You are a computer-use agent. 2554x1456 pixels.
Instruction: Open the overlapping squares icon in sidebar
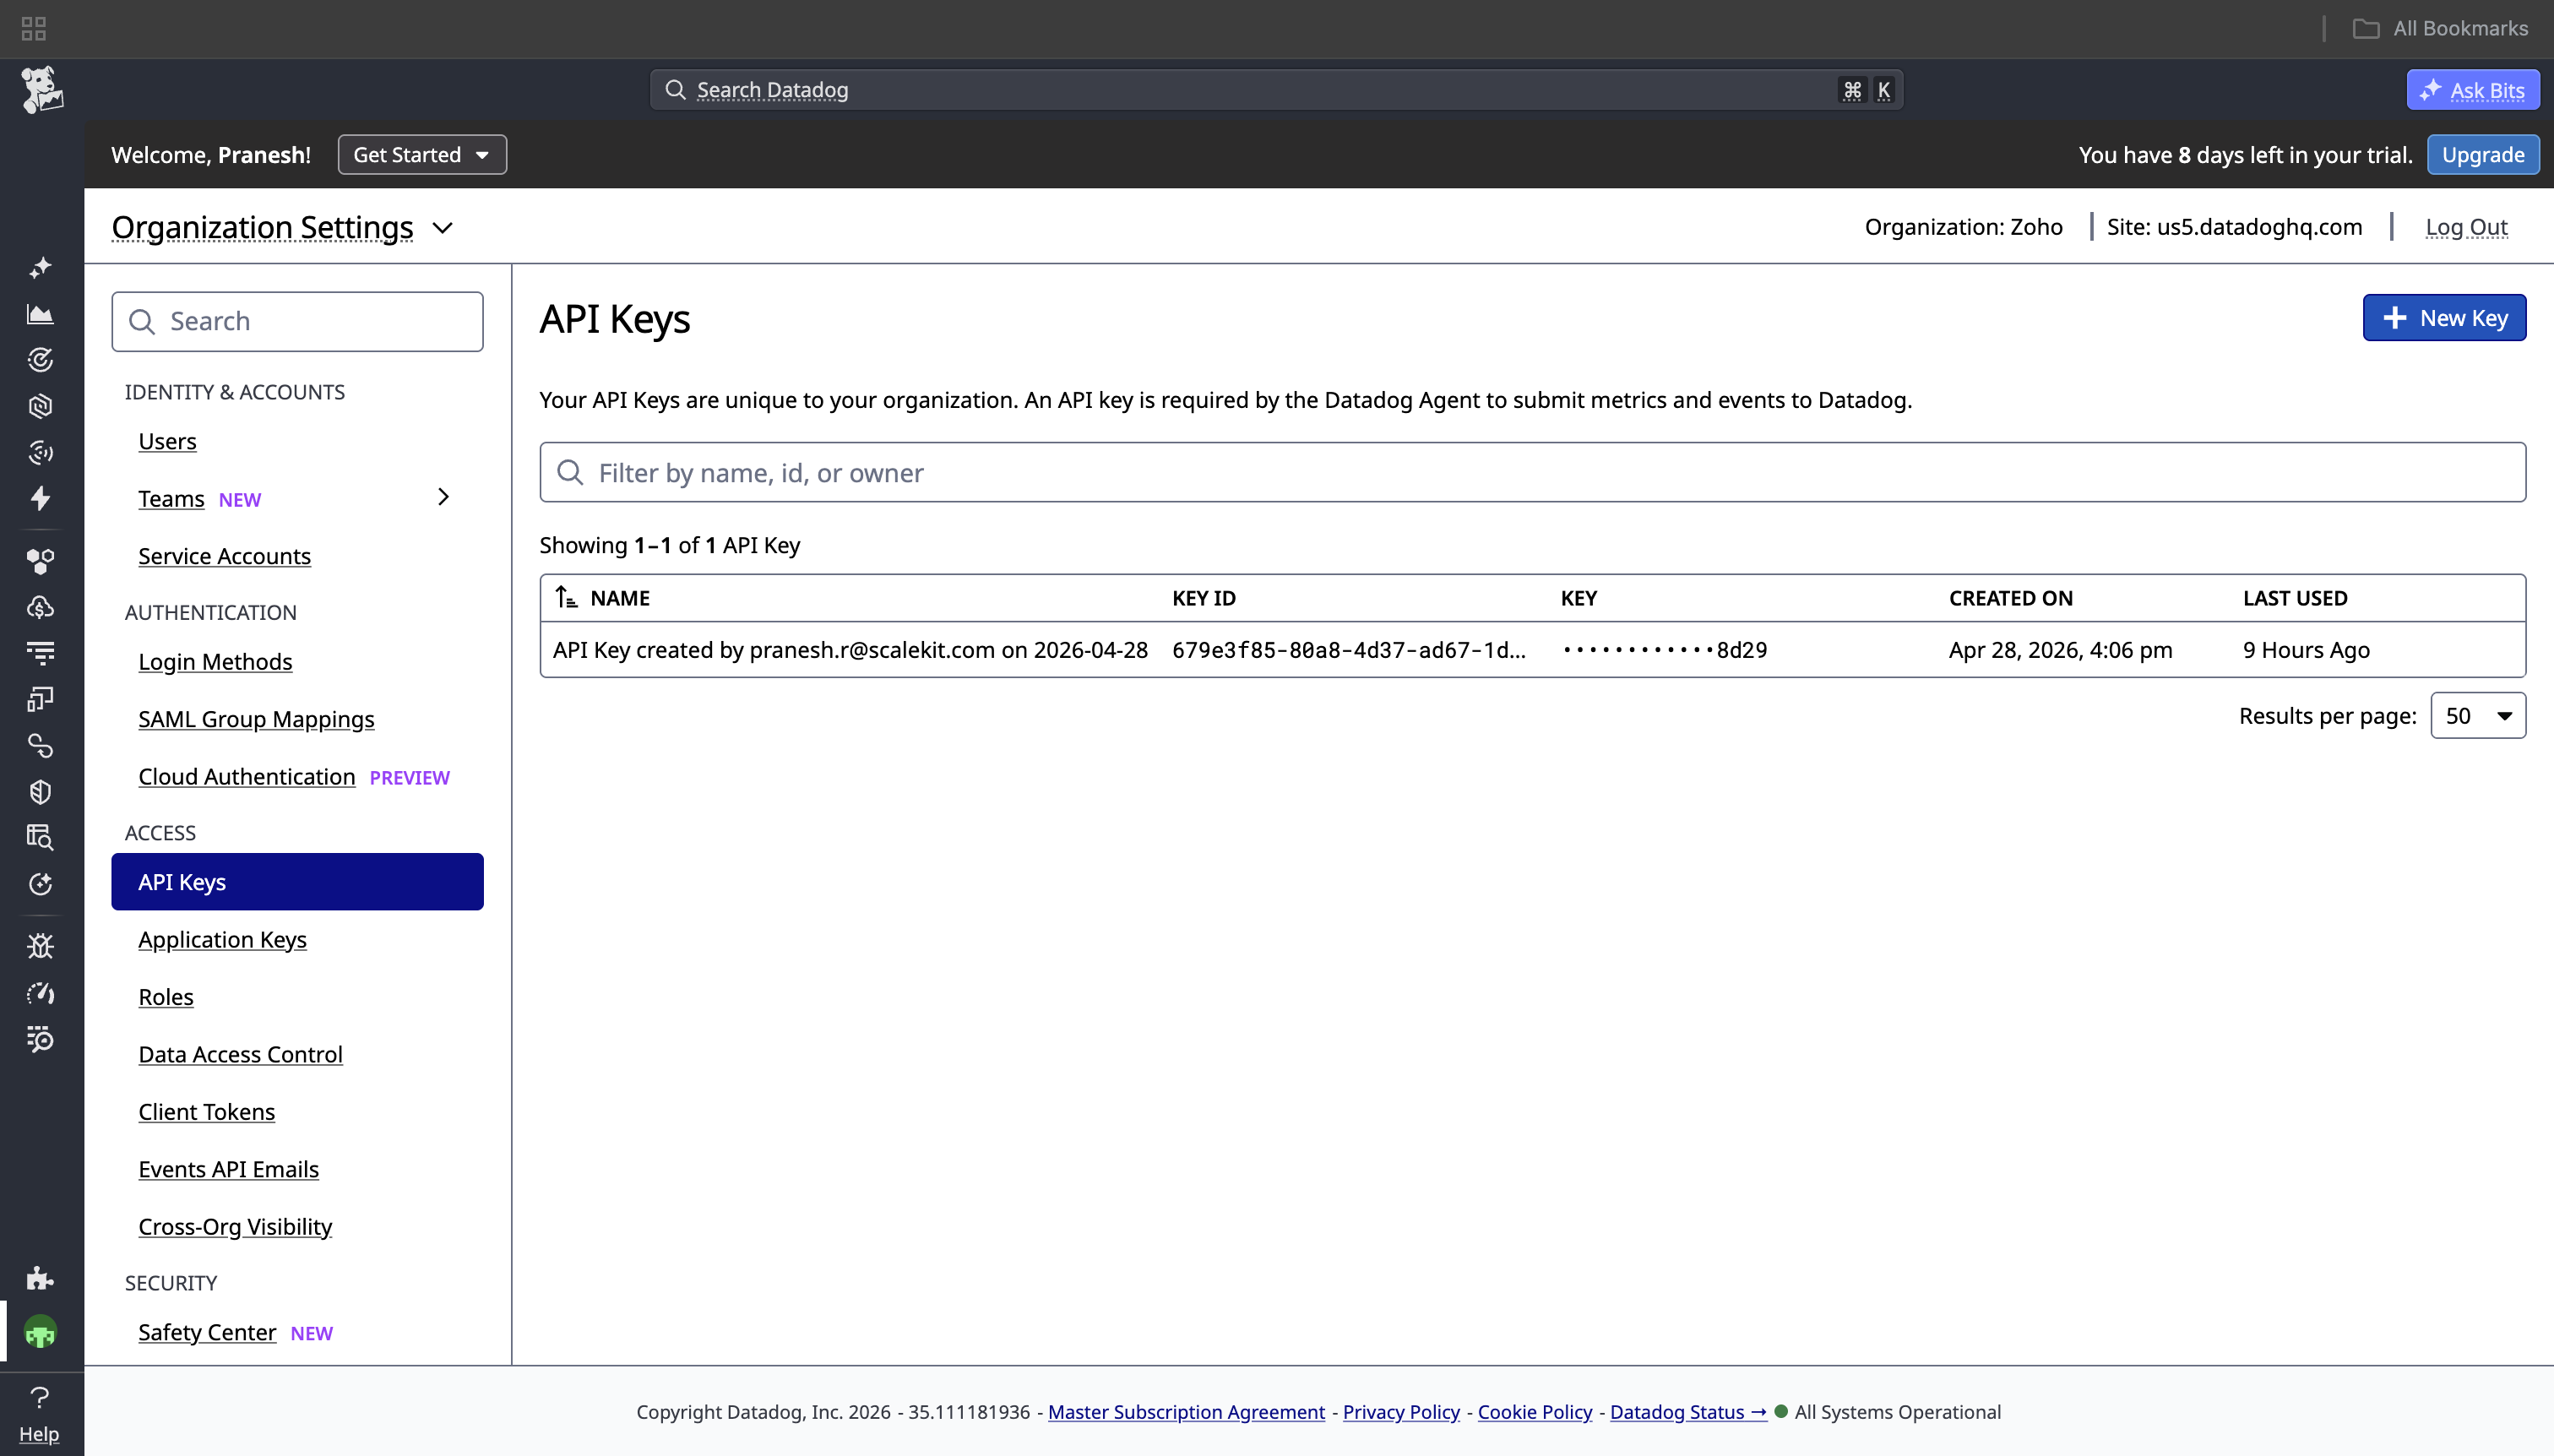40,699
